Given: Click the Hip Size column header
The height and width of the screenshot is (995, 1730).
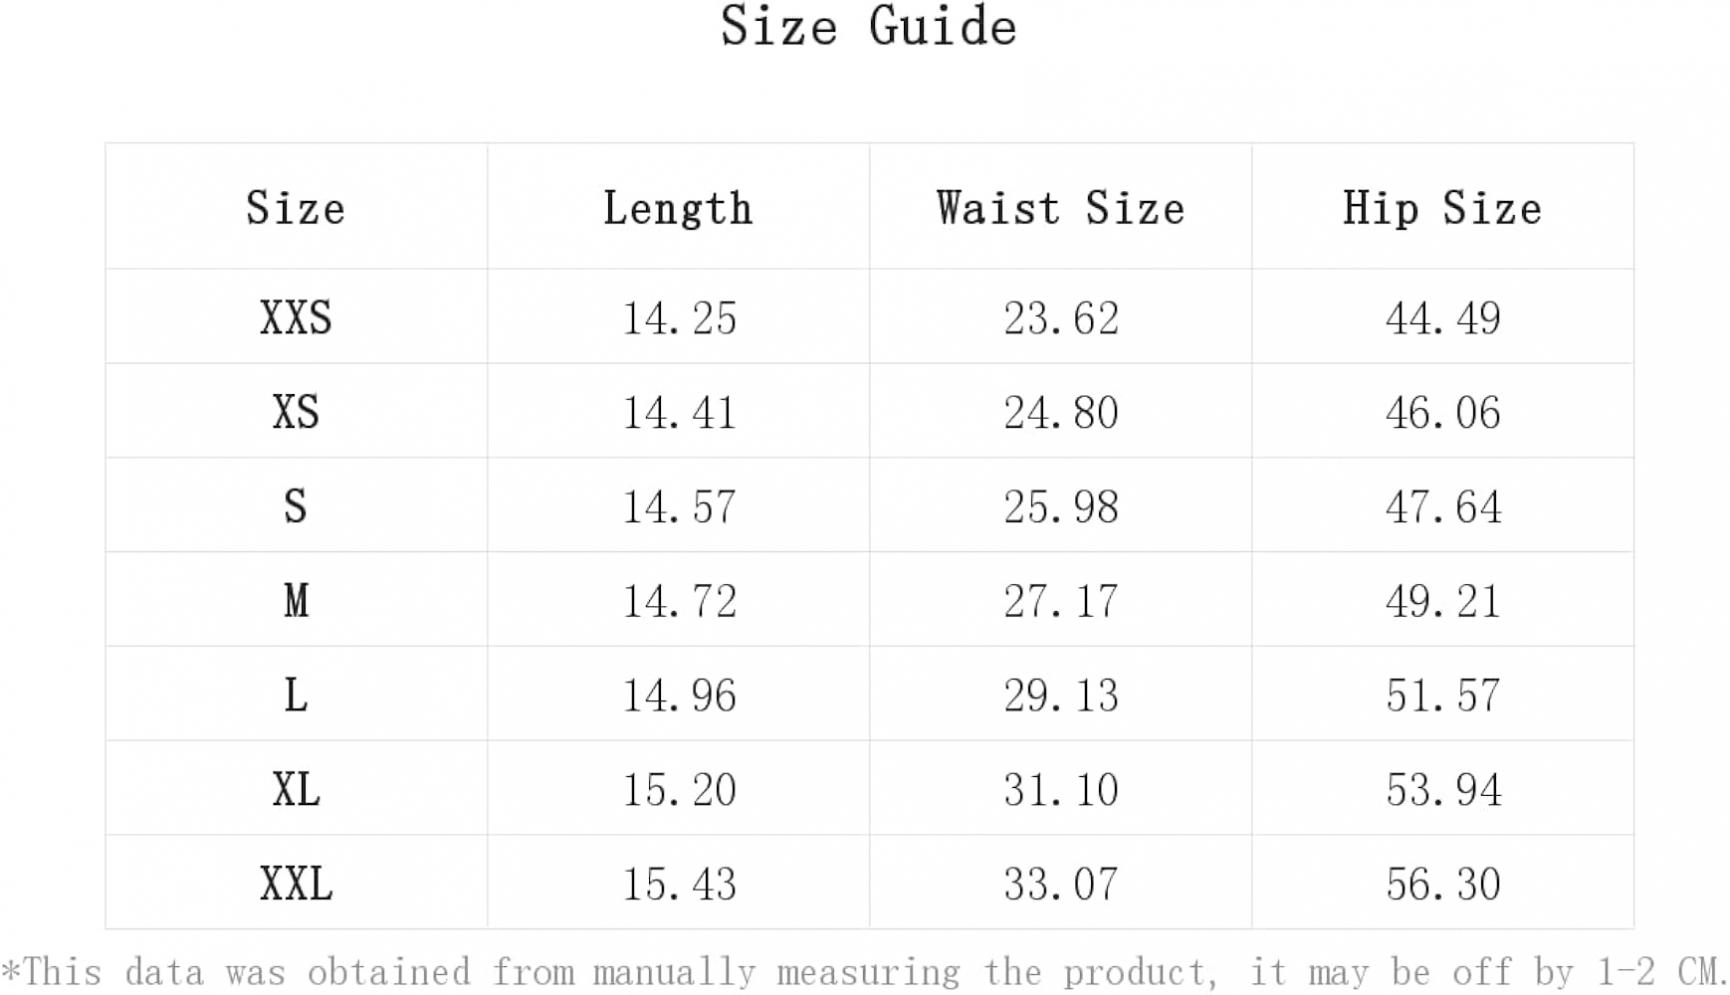Looking at the screenshot, I should click(x=1442, y=208).
